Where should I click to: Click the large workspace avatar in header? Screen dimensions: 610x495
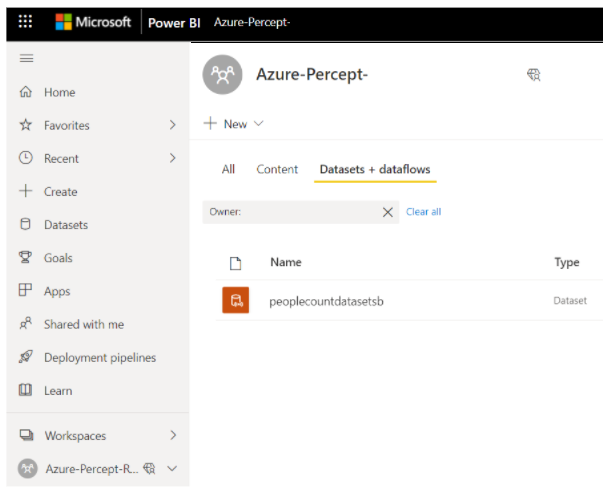(x=223, y=74)
